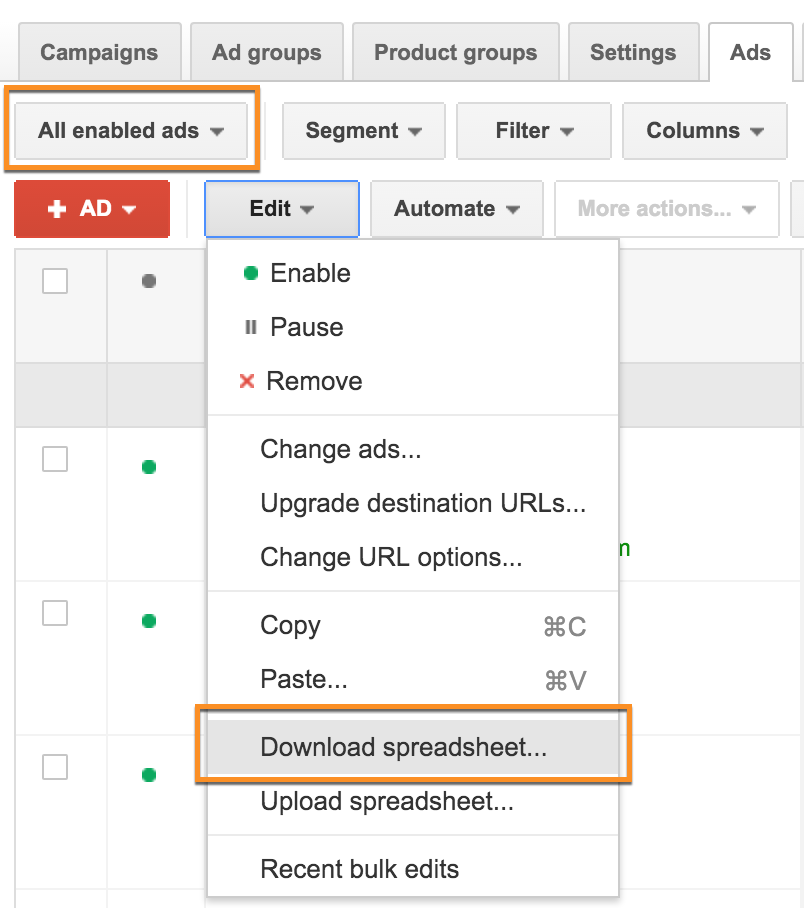
Task: Open the Filter dropdown
Action: [533, 131]
